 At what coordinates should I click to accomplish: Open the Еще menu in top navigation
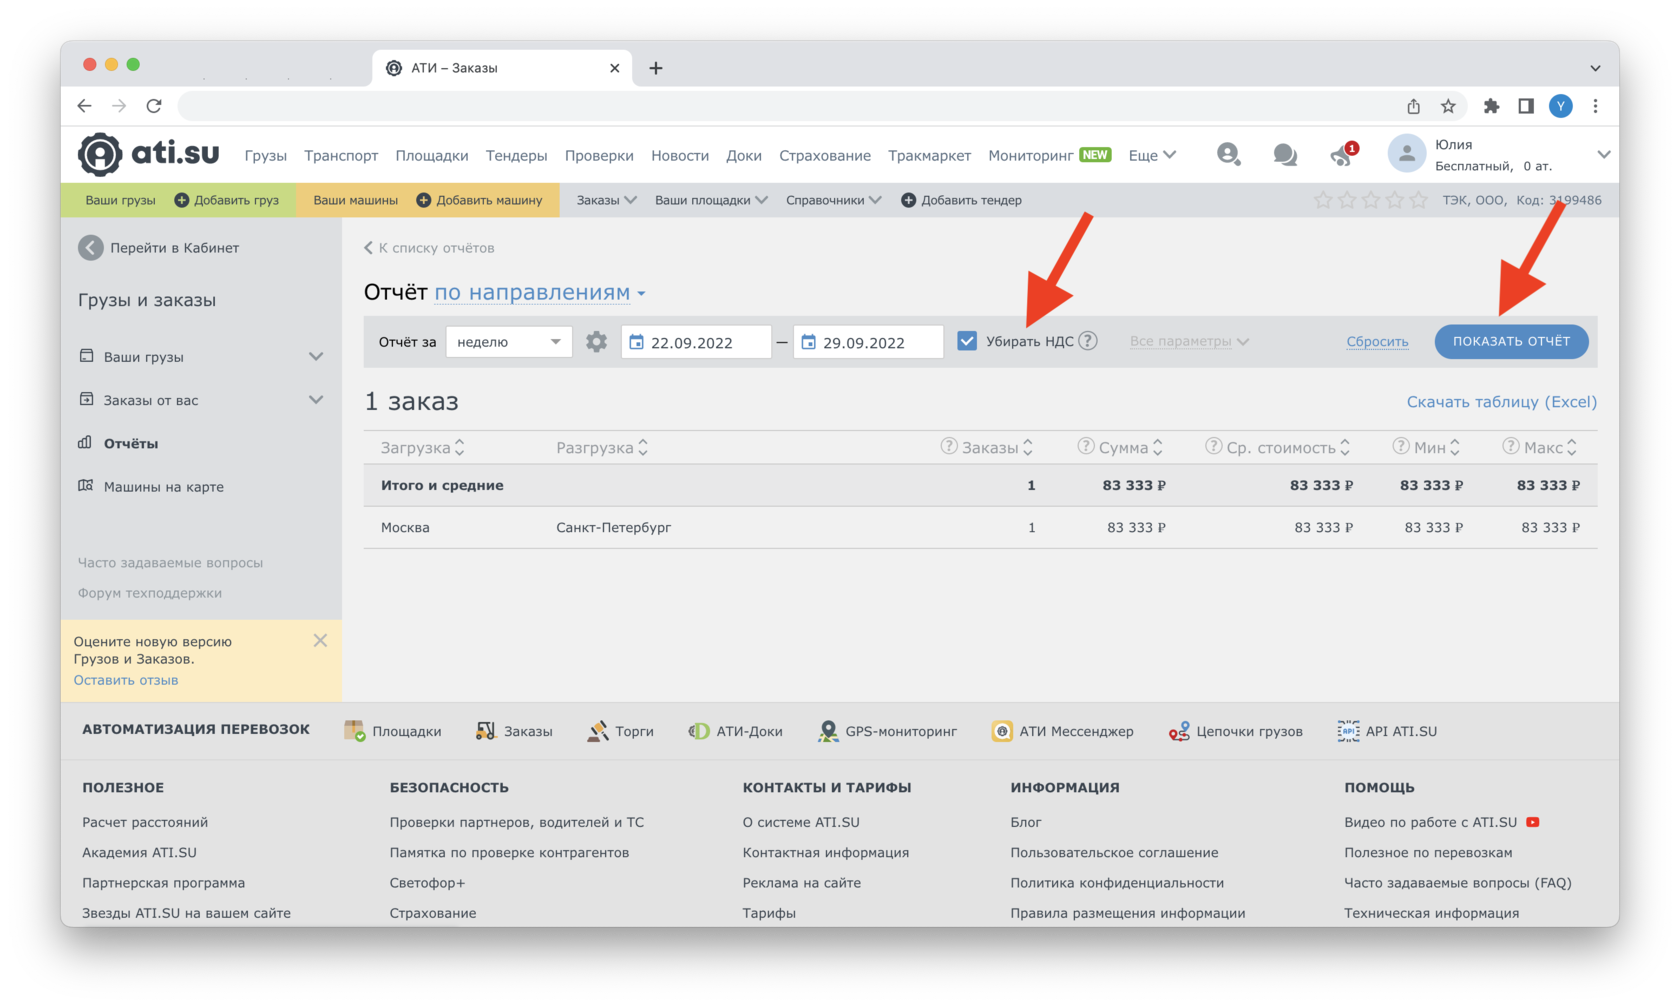(1152, 155)
